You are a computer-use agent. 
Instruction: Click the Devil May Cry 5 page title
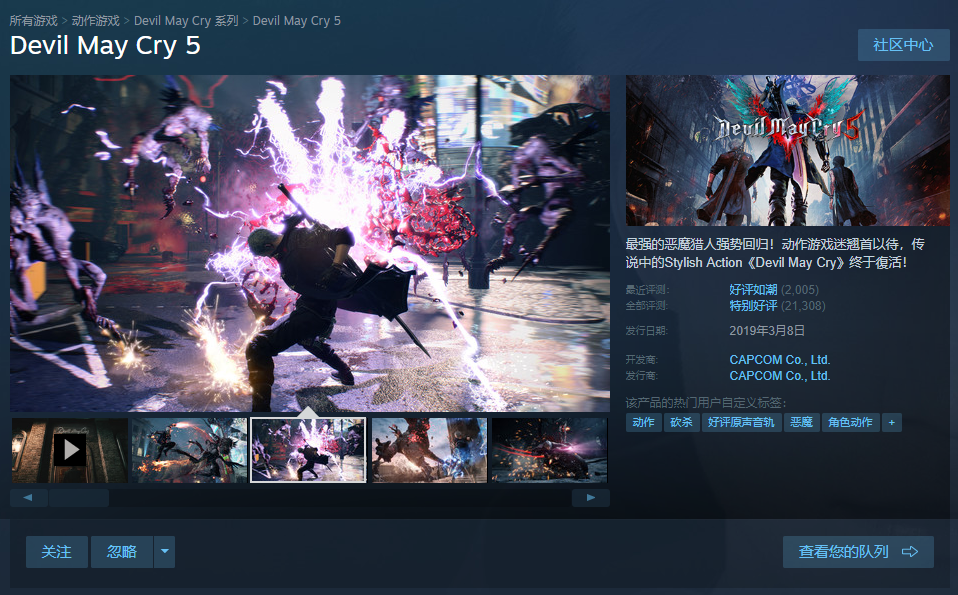[x=105, y=45]
